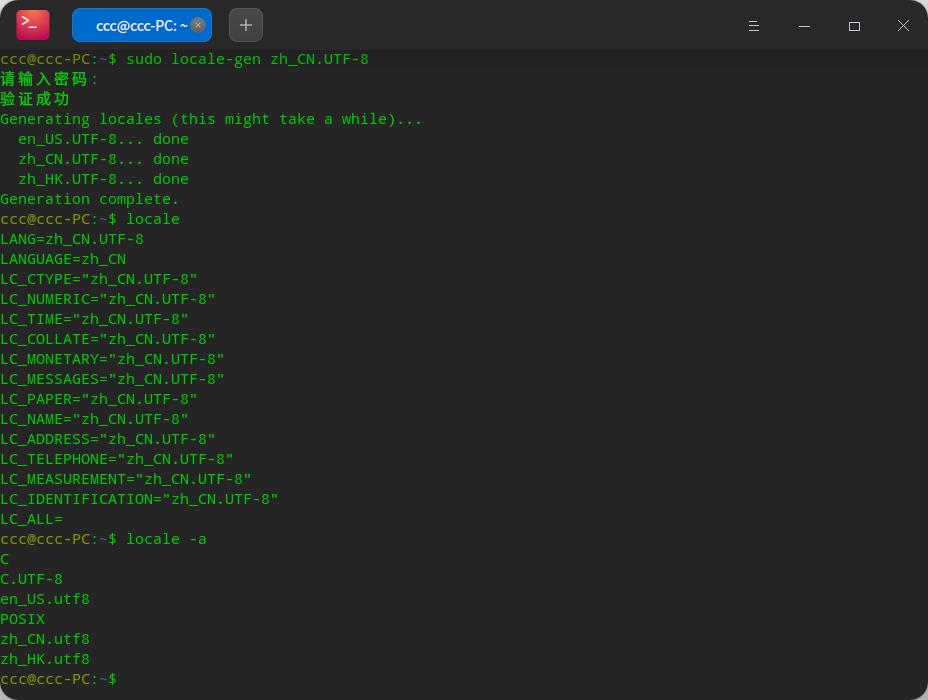Image resolution: width=928 pixels, height=700 pixels.
Task: Click the POSIX locale entry
Action: [x=22, y=619]
